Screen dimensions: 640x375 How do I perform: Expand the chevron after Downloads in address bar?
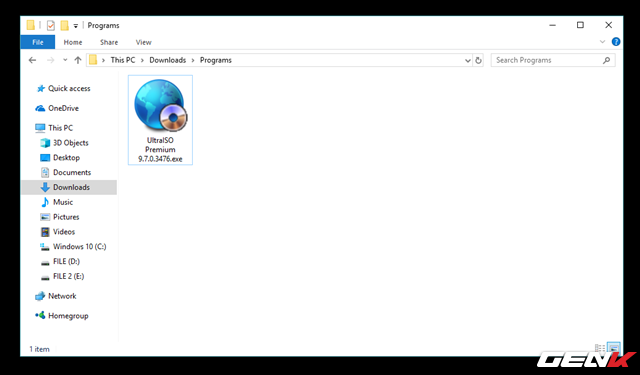coord(193,60)
